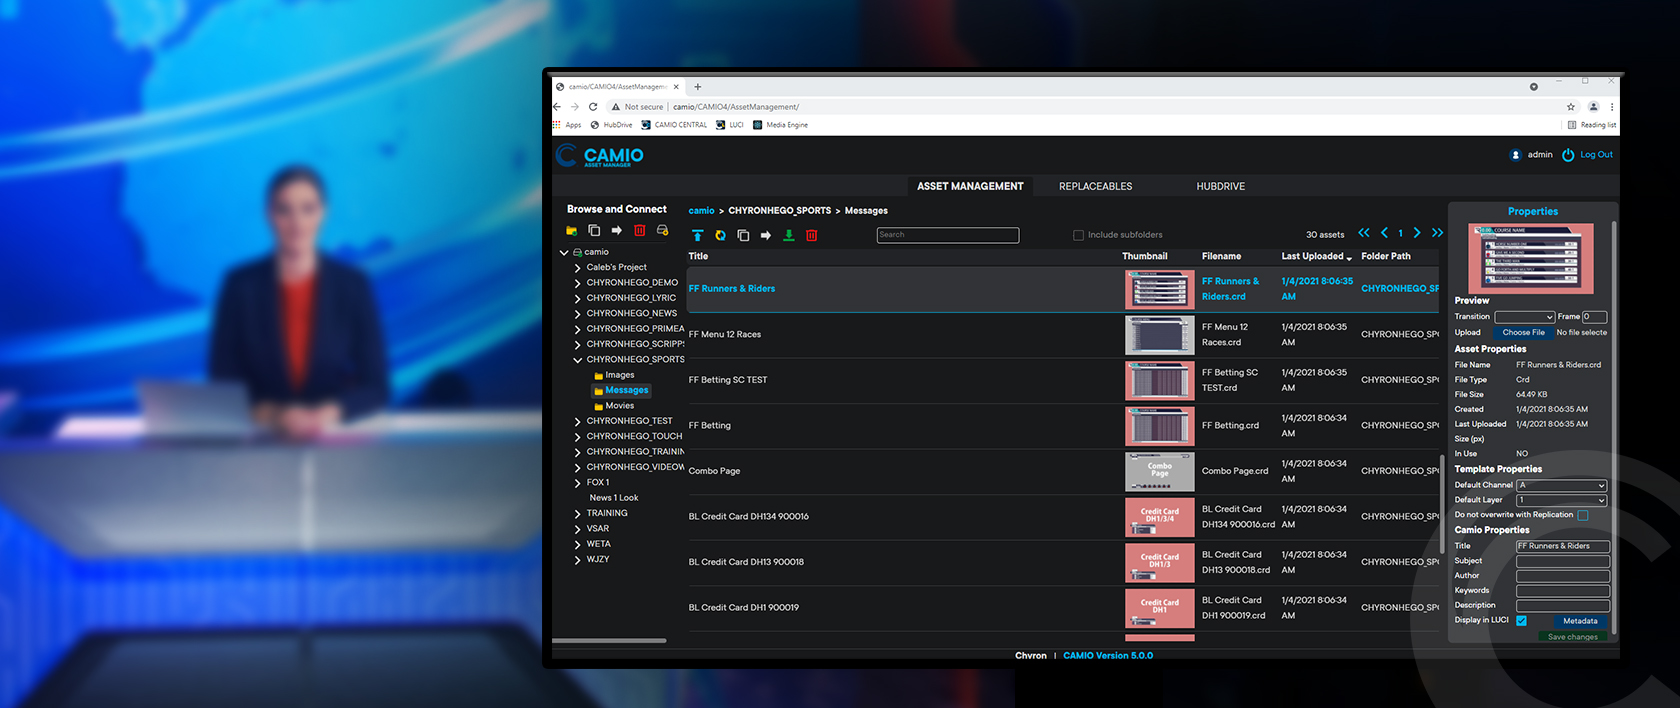Click the green download asset icon
1680x708 pixels.
(x=788, y=236)
